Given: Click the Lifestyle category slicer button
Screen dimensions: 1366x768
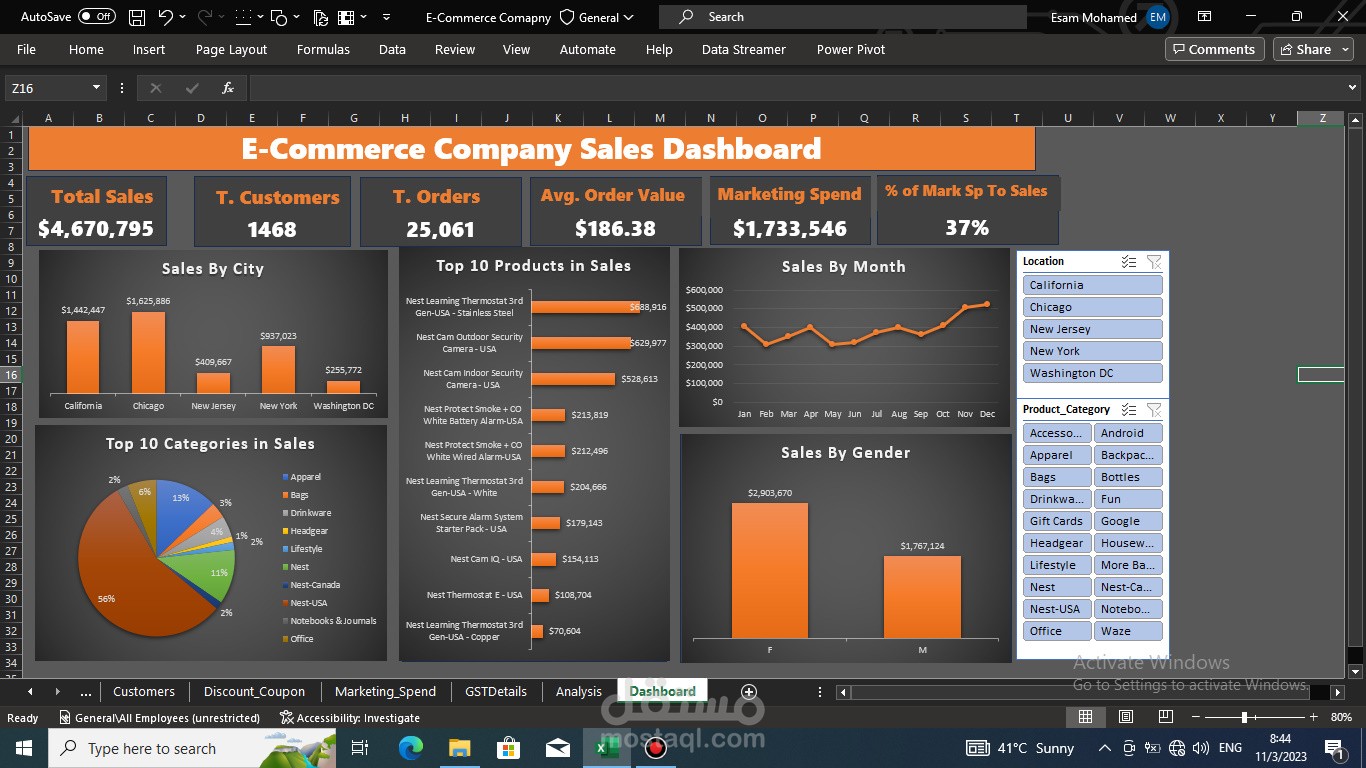Looking at the screenshot, I should [1057, 565].
